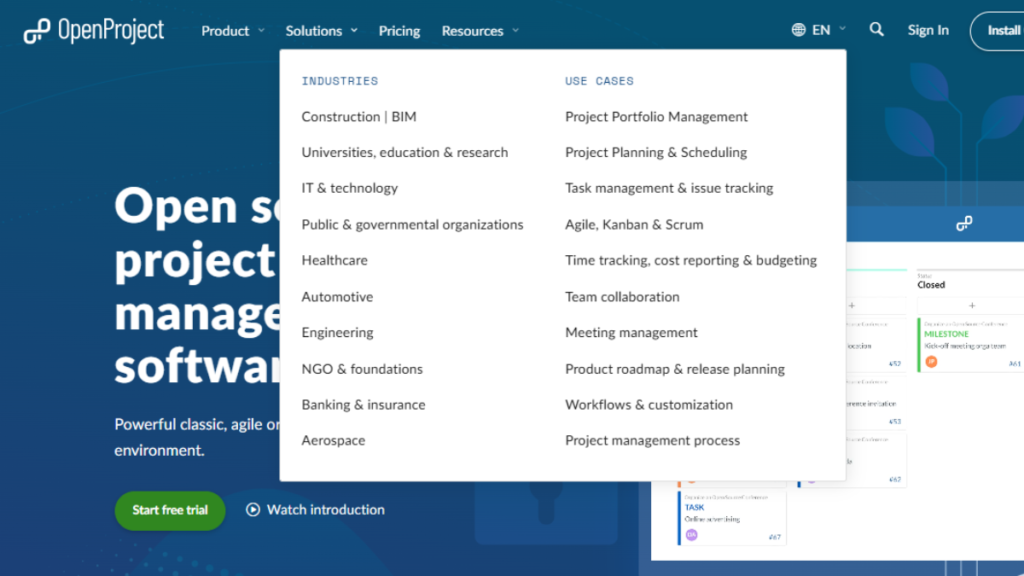Image resolution: width=1024 pixels, height=576 pixels.
Task: Select Meeting management
Action: point(631,332)
